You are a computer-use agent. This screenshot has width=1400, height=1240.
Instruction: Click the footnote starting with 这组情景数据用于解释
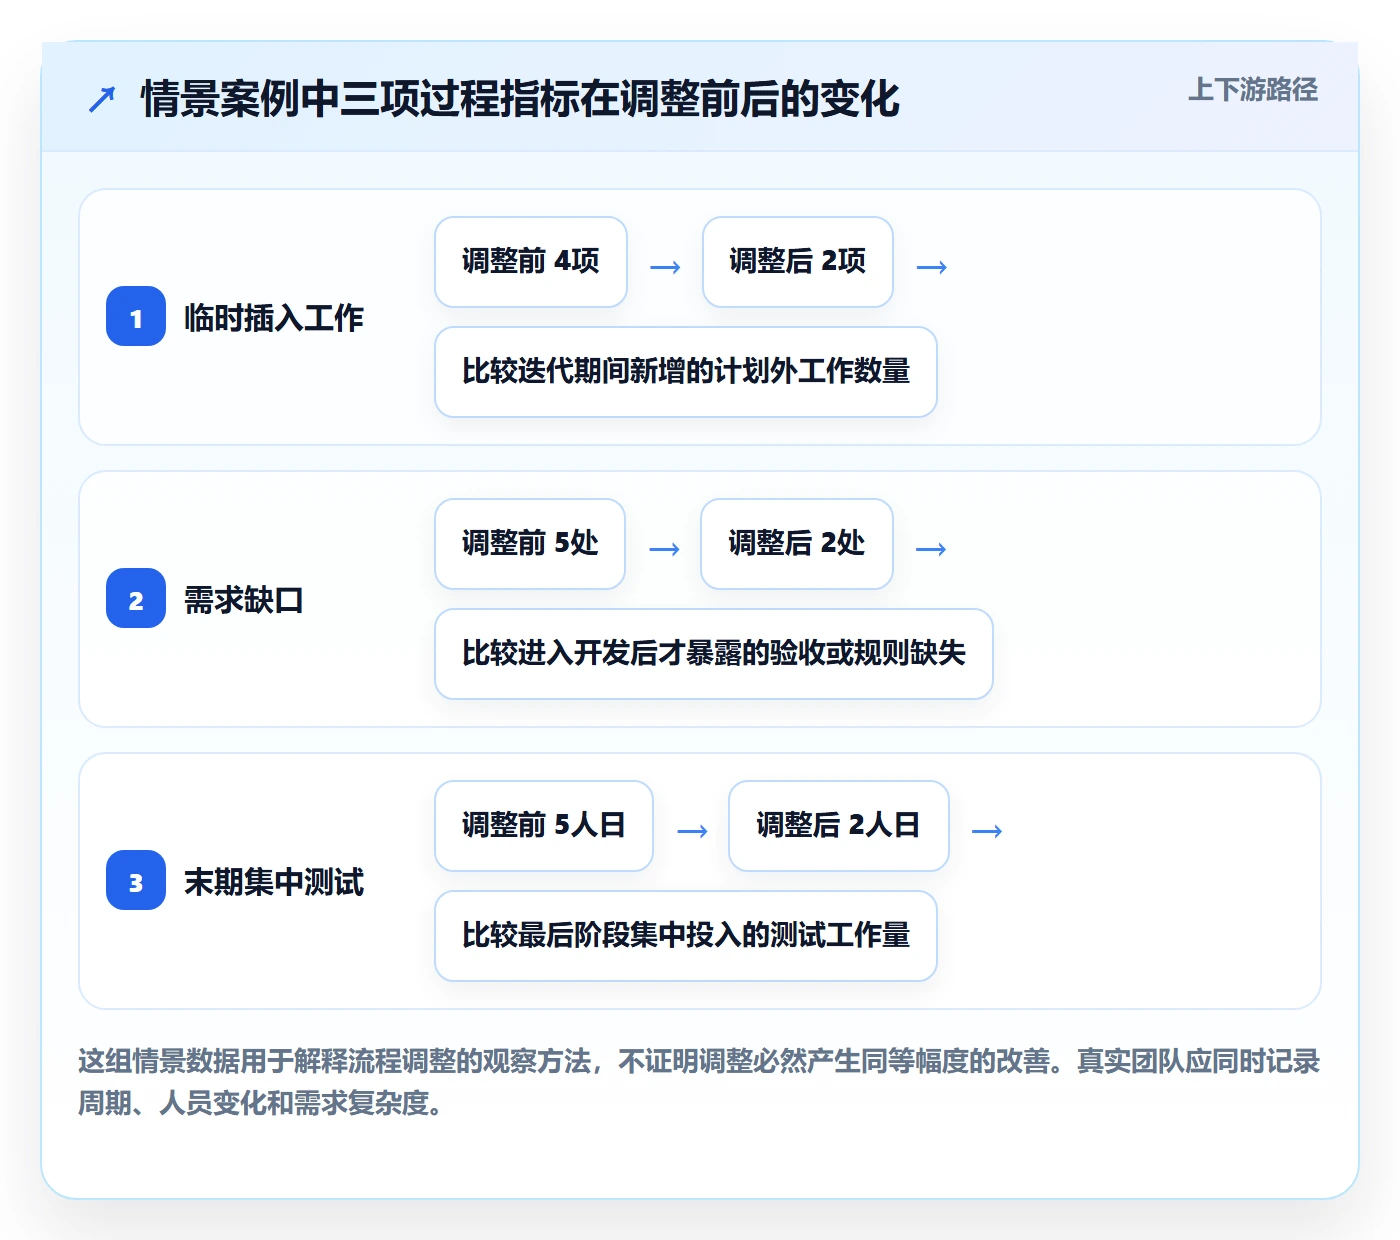coord(700,1082)
